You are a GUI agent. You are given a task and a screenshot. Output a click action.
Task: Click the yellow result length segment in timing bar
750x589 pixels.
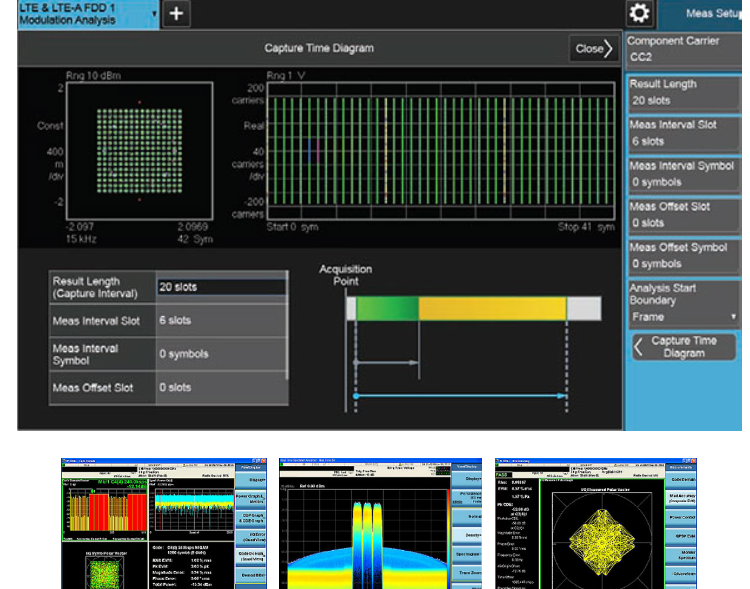click(492, 308)
